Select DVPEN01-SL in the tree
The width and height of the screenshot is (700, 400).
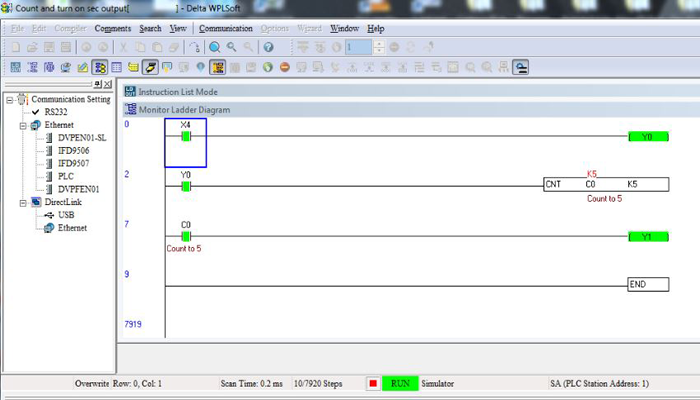click(82, 138)
